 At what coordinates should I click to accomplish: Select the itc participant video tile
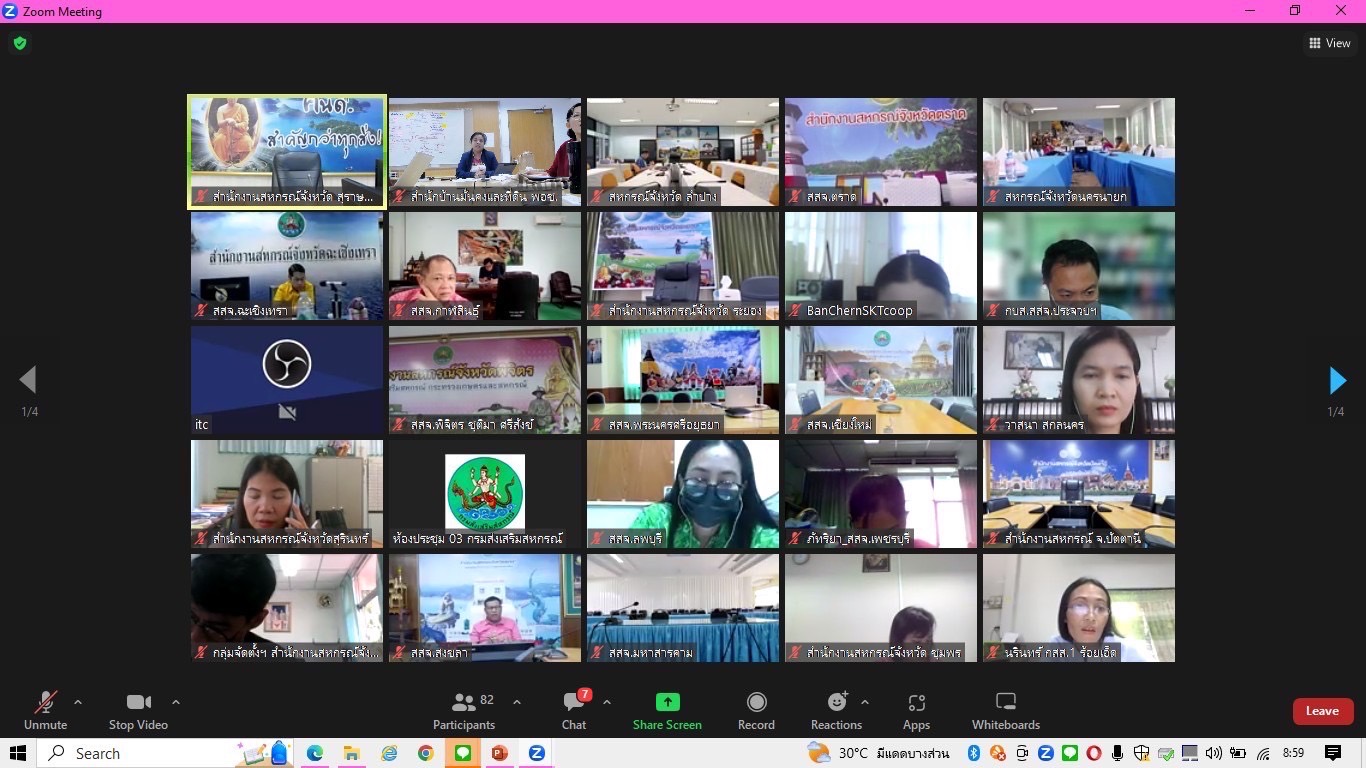coord(287,380)
